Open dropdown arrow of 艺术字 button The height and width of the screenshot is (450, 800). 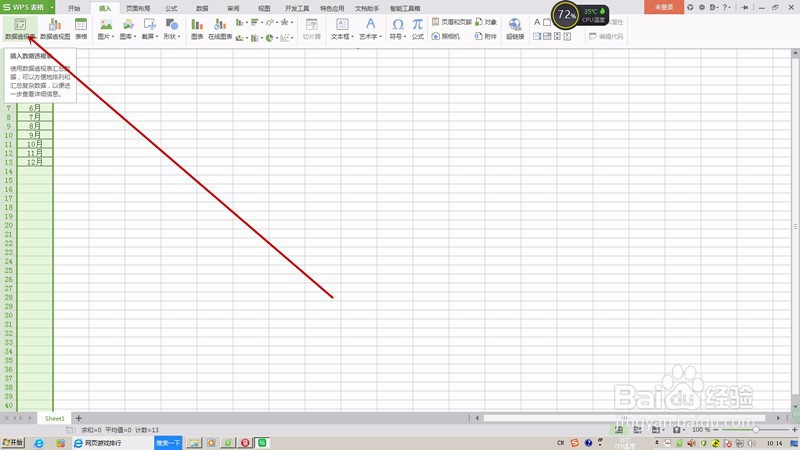pyautogui.click(x=380, y=37)
